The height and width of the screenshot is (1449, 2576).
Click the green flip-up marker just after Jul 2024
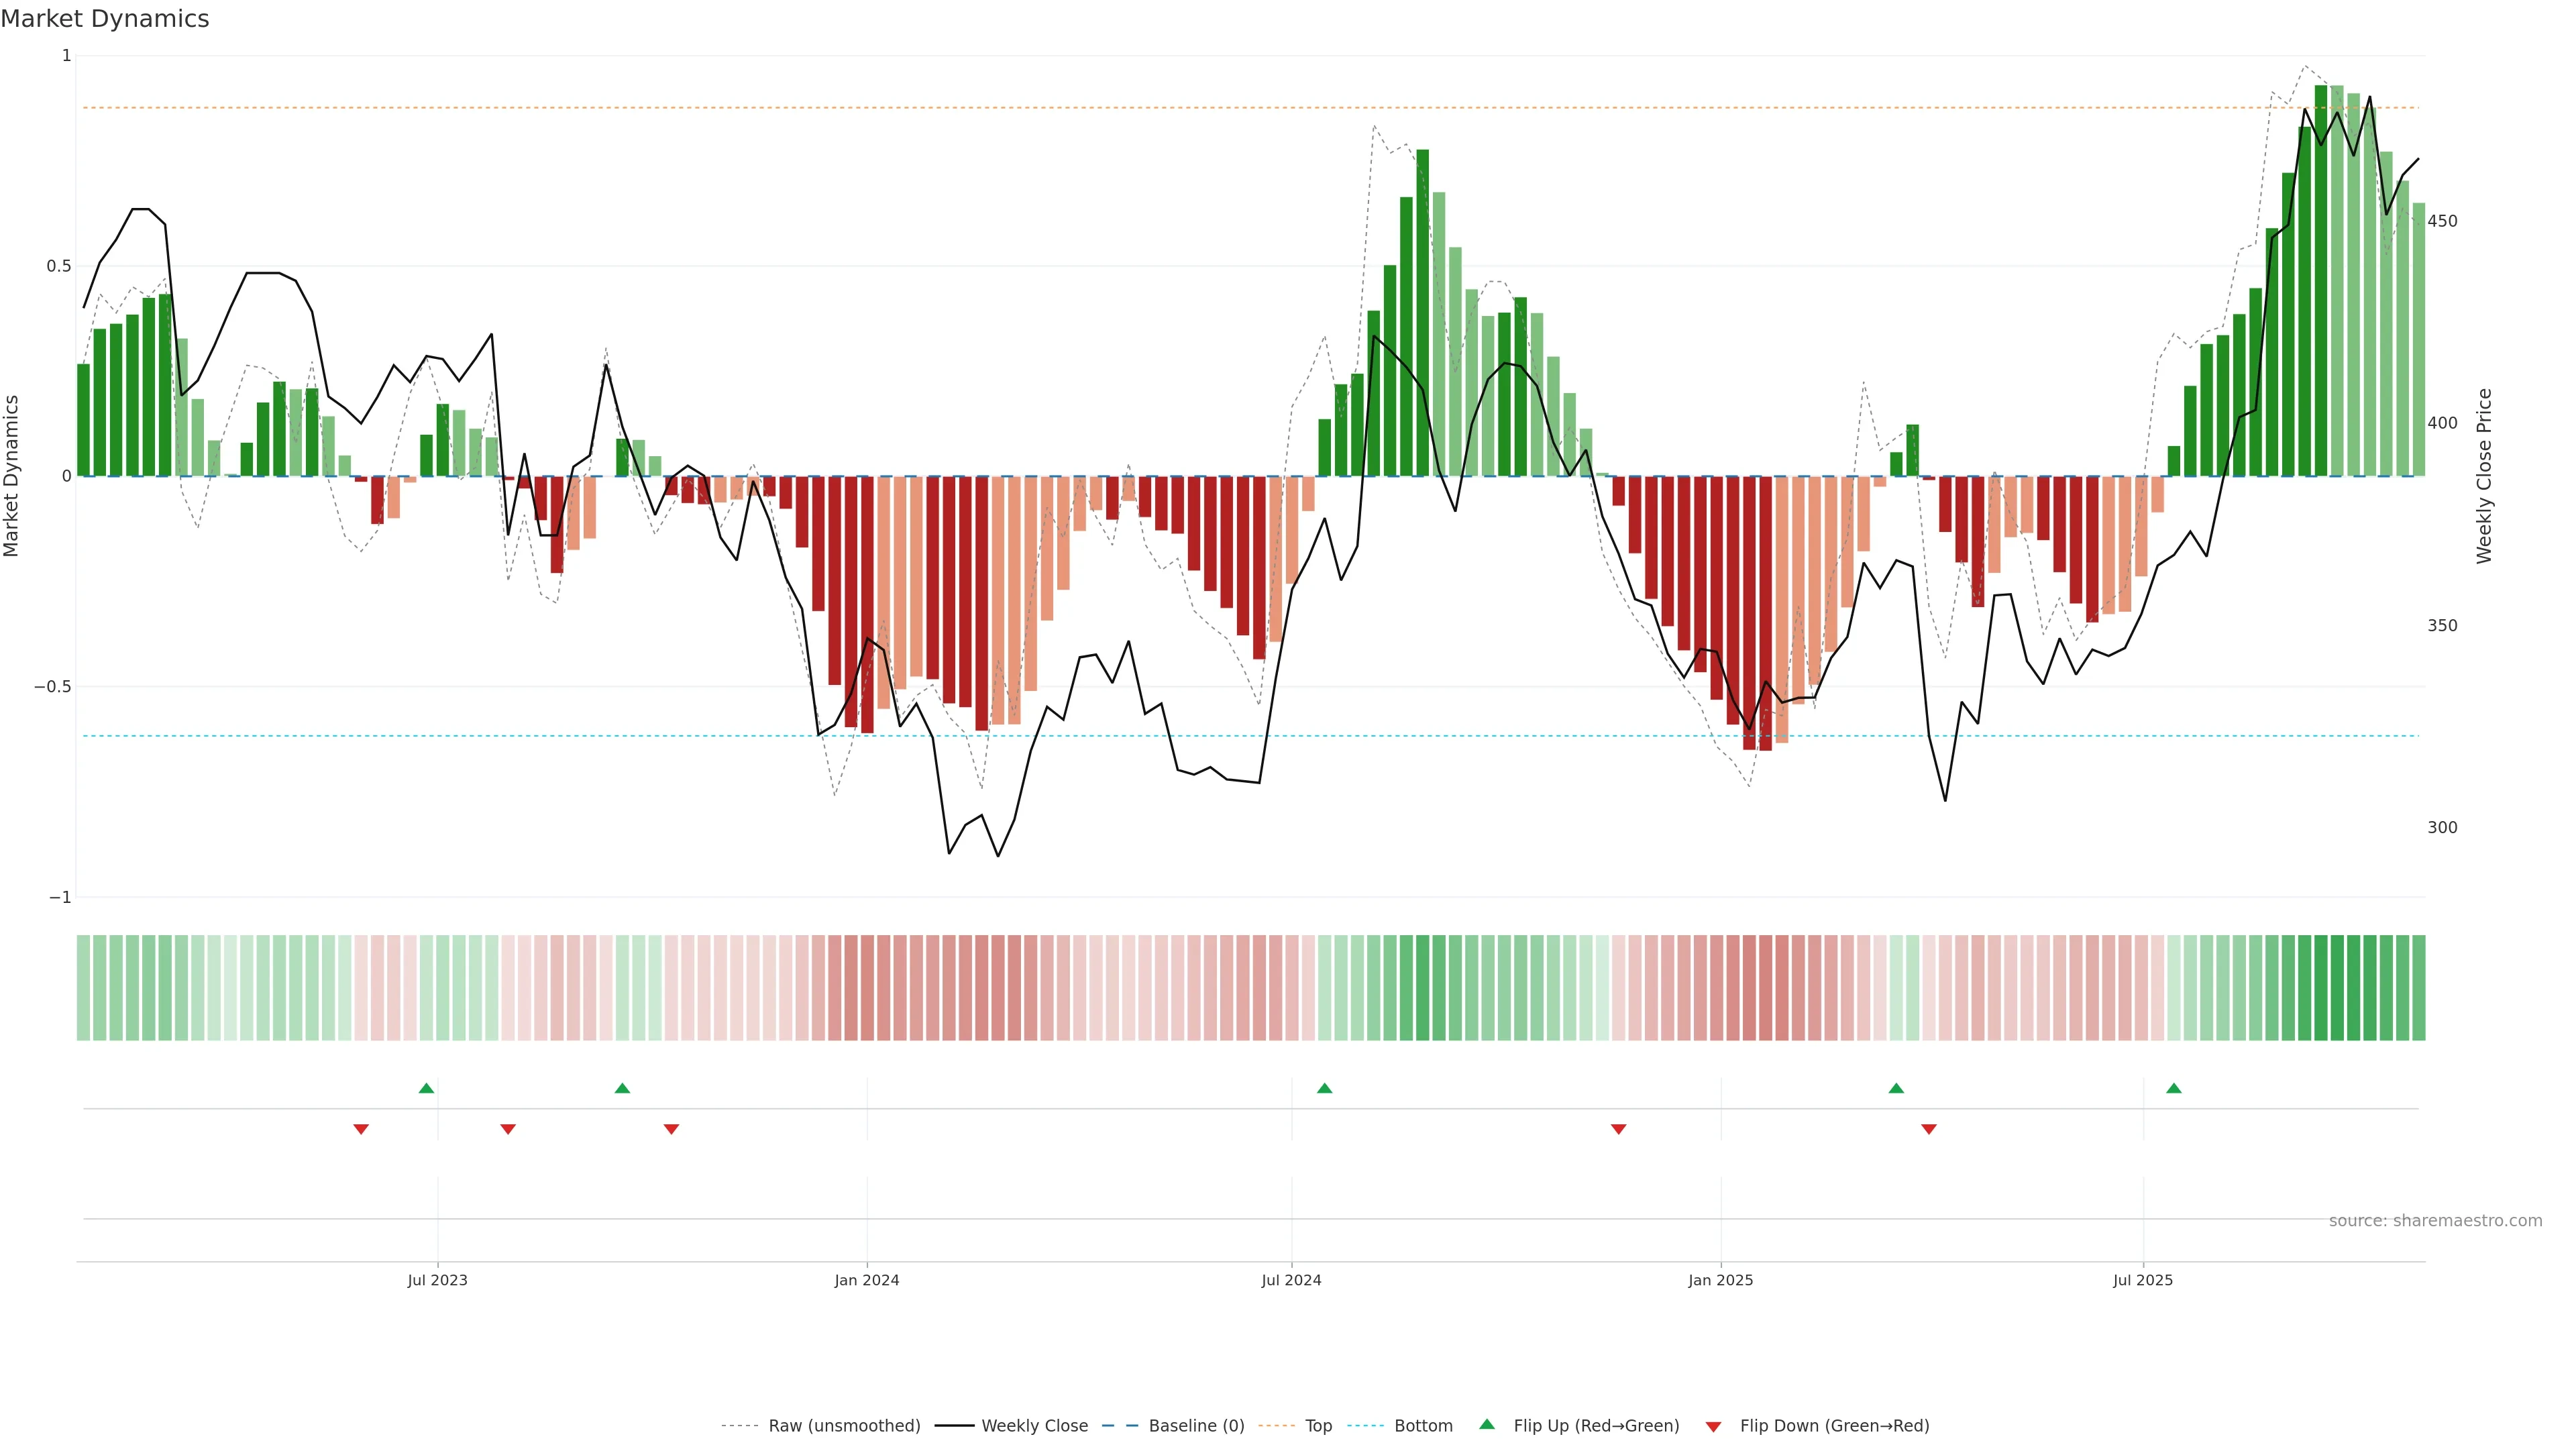coord(1324,1088)
